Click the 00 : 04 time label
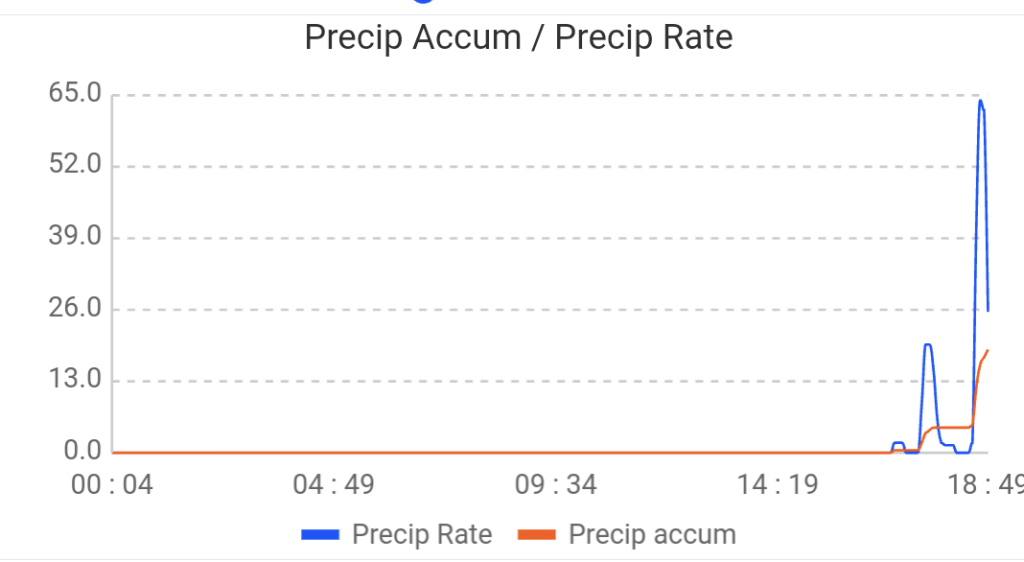This screenshot has height=562, width=1024. pyautogui.click(x=112, y=486)
